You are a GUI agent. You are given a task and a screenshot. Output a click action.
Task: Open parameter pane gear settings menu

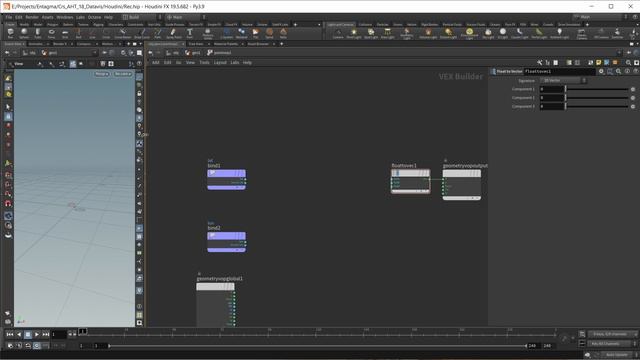[x=601, y=71]
